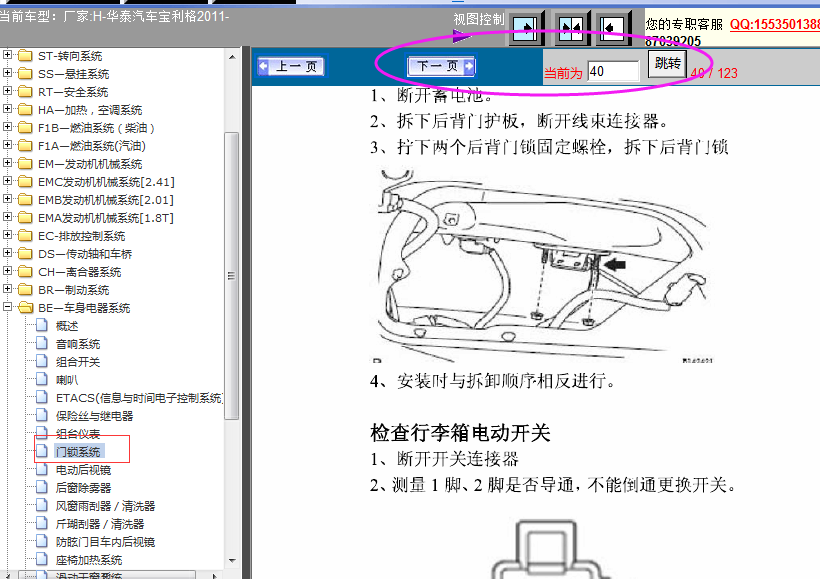The height and width of the screenshot is (579, 820).
Task: Select the open BE—车身电器系统 folder icon
Action: tap(25, 308)
